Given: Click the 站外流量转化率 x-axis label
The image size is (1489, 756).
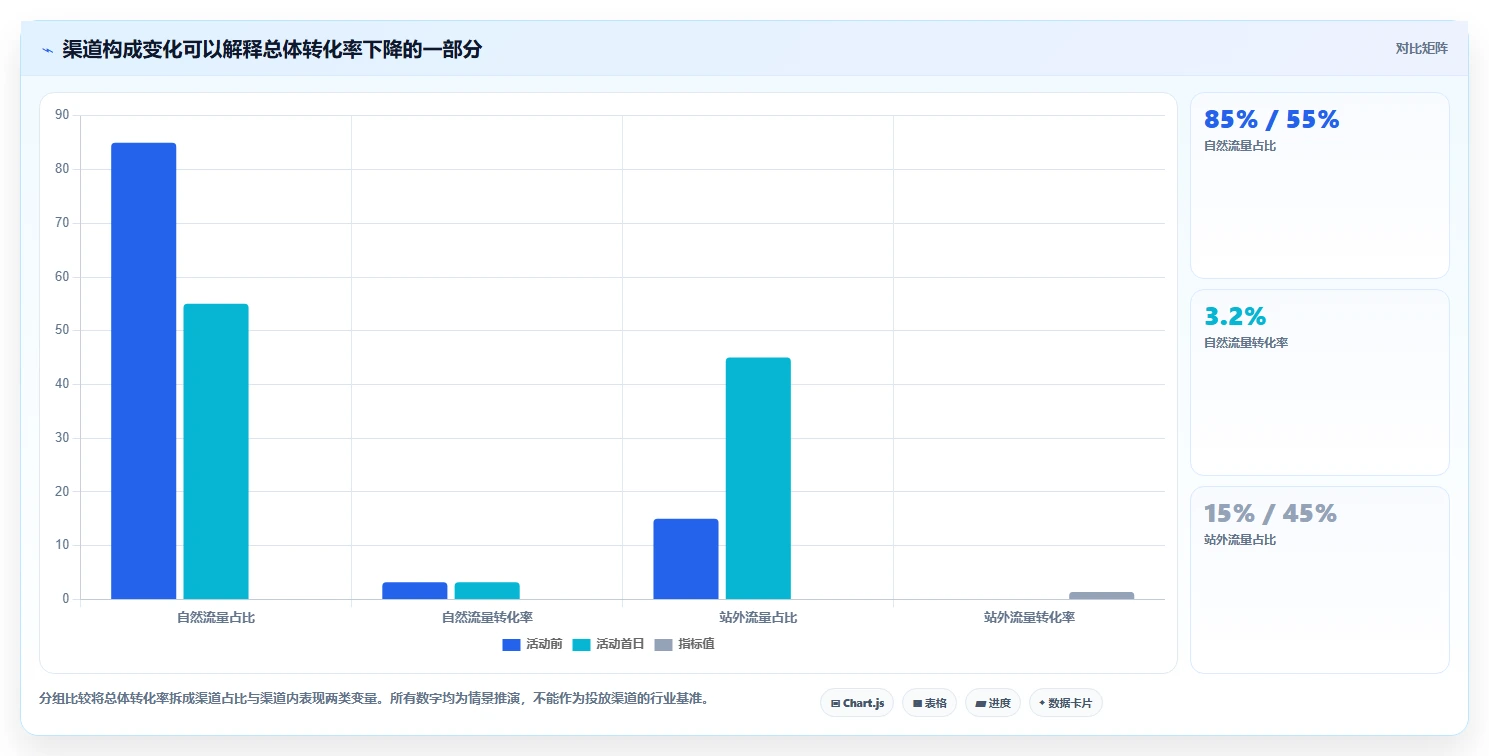Looking at the screenshot, I should coord(1029,618).
